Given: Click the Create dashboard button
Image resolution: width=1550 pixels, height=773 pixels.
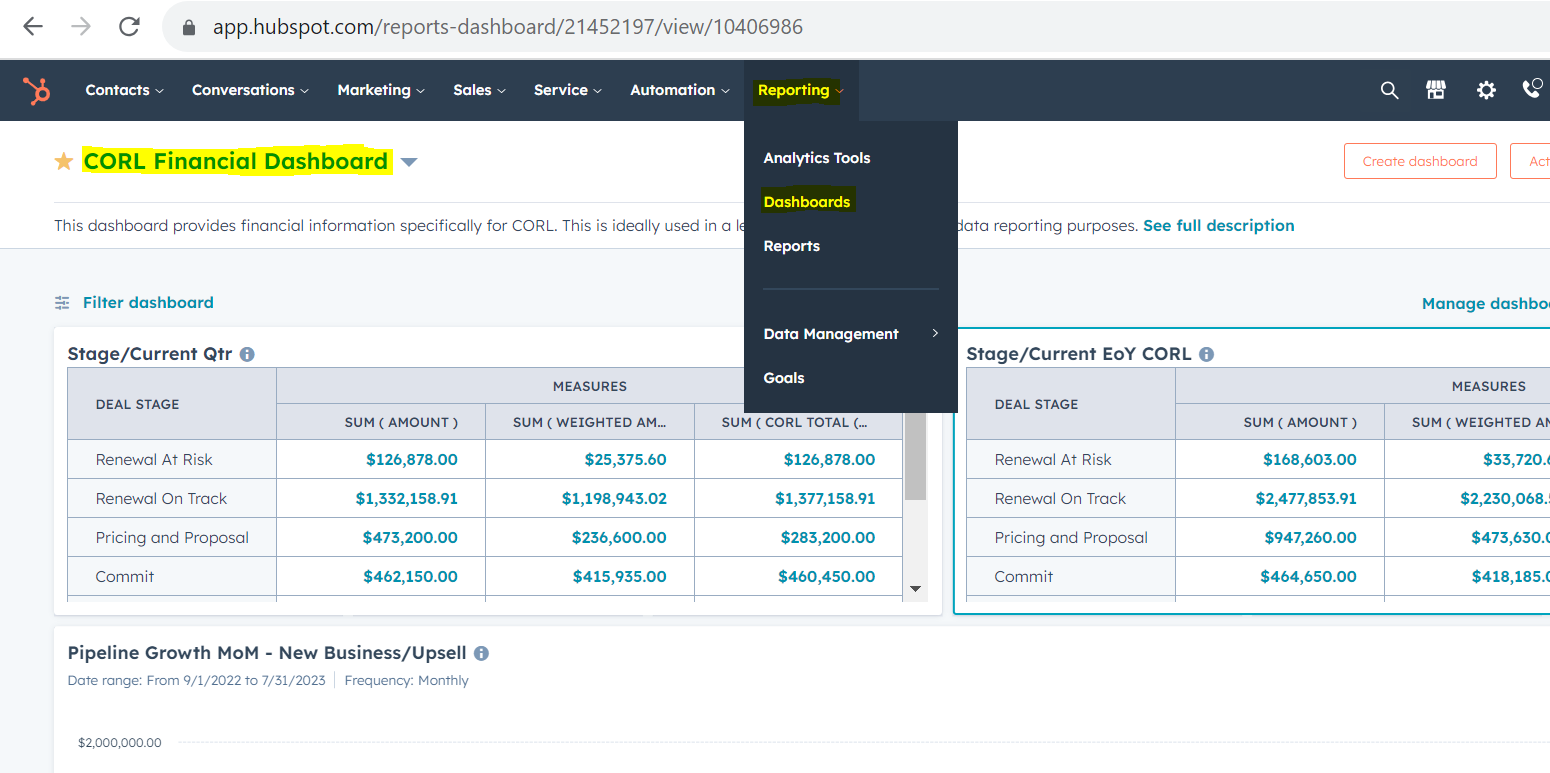Looking at the screenshot, I should (1419, 161).
